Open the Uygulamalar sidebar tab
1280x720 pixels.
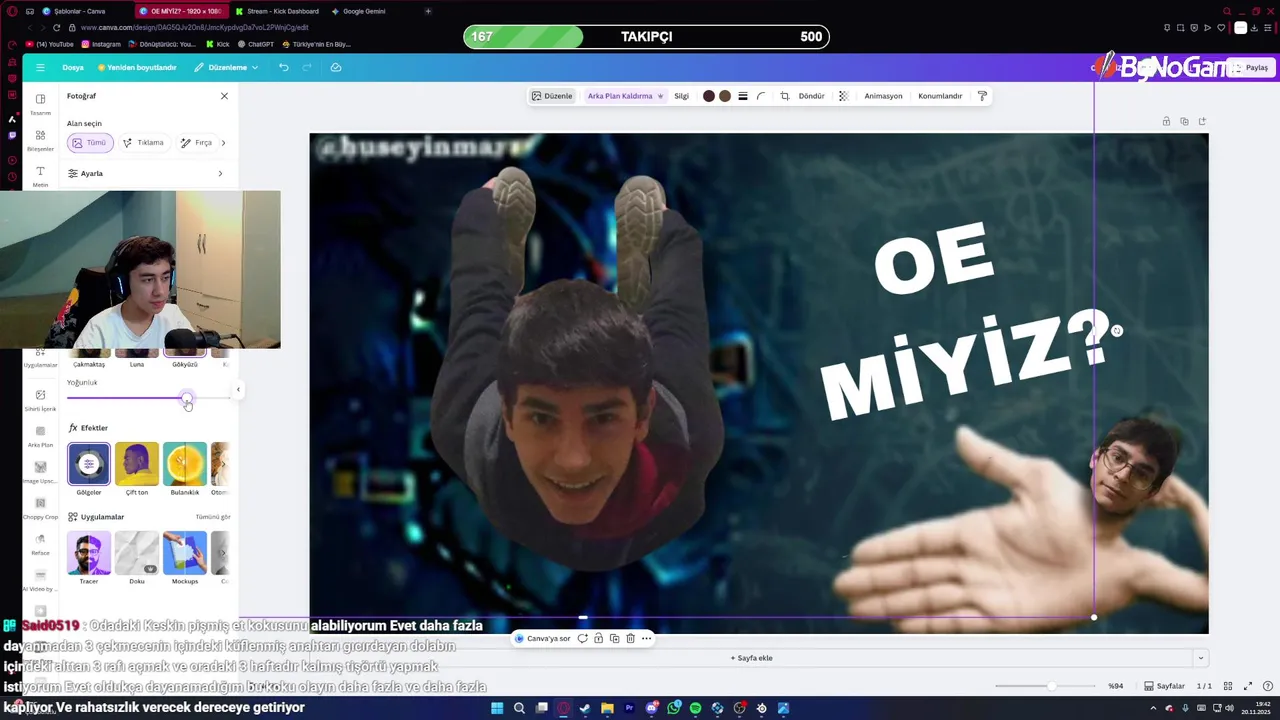tap(40, 358)
